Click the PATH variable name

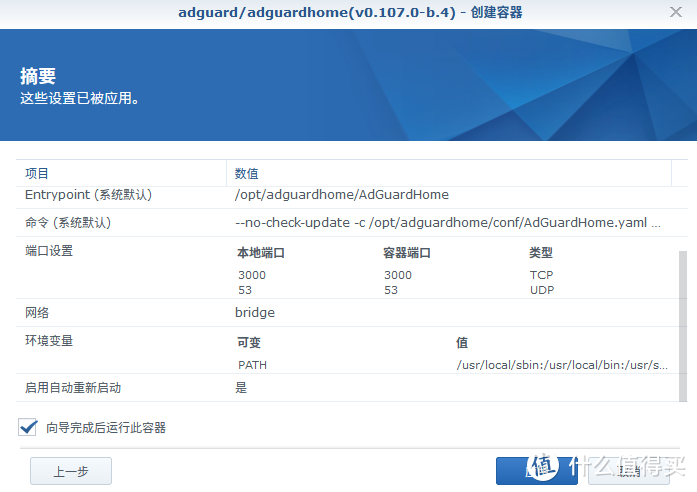coord(252,365)
